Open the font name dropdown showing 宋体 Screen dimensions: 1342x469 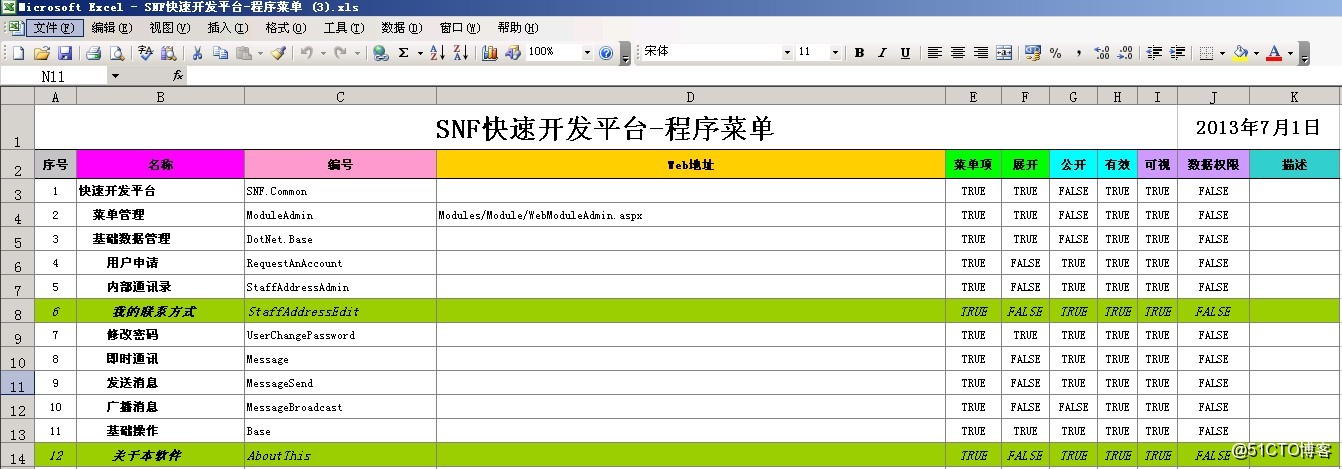787,53
